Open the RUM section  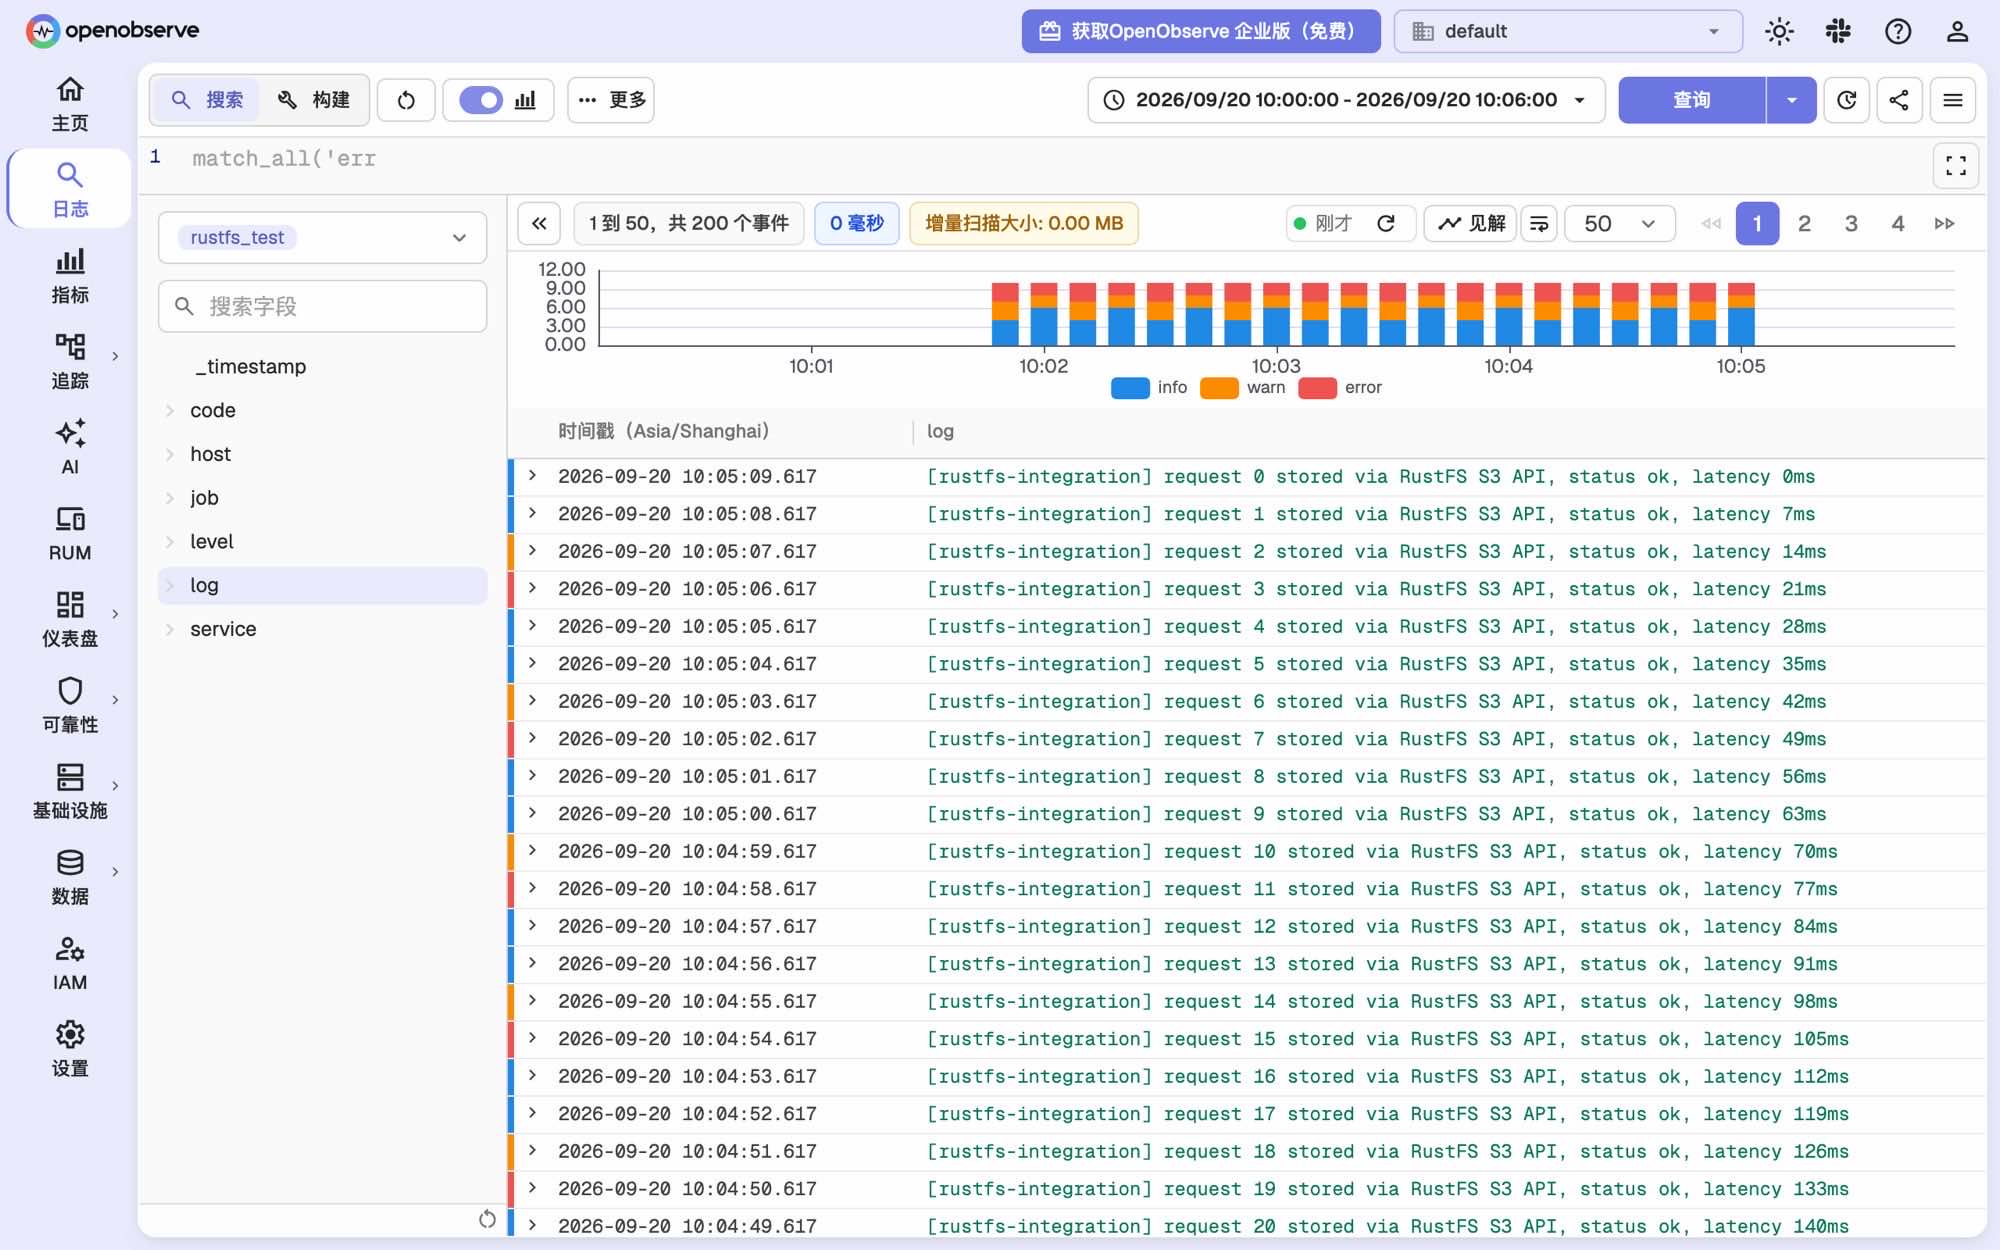(x=70, y=534)
